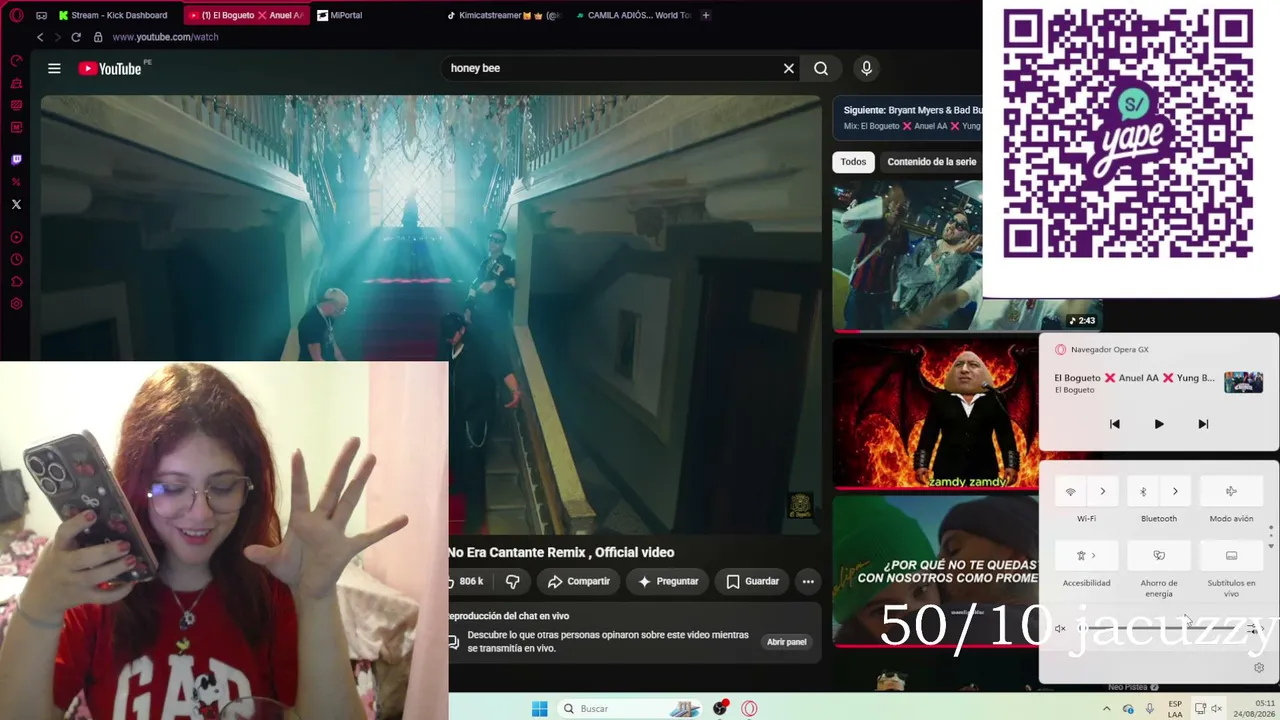Toggle Modo avión airplane mode
Image resolution: width=1280 pixels, height=720 pixels.
point(1231,491)
